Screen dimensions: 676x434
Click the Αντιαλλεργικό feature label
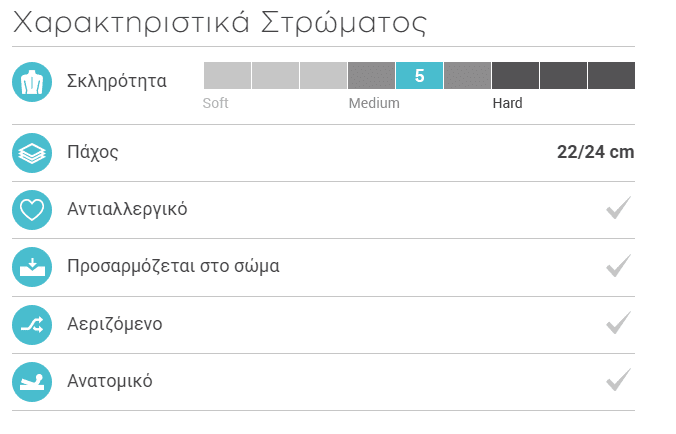click(127, 210)
